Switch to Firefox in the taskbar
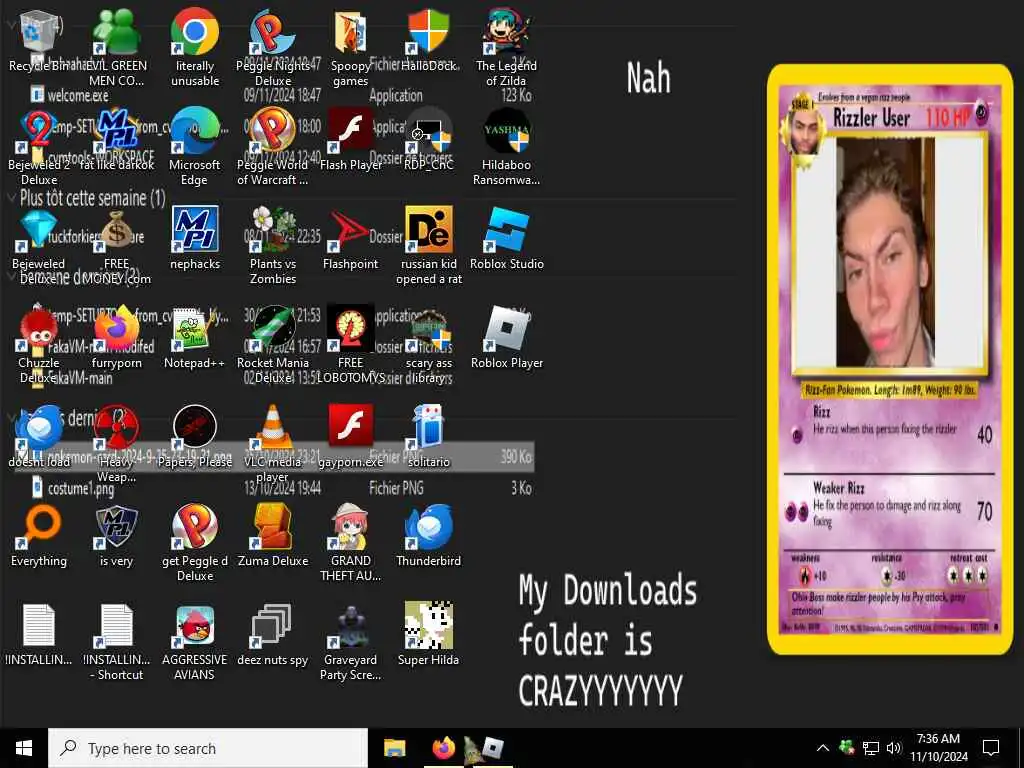 (443, 748)
